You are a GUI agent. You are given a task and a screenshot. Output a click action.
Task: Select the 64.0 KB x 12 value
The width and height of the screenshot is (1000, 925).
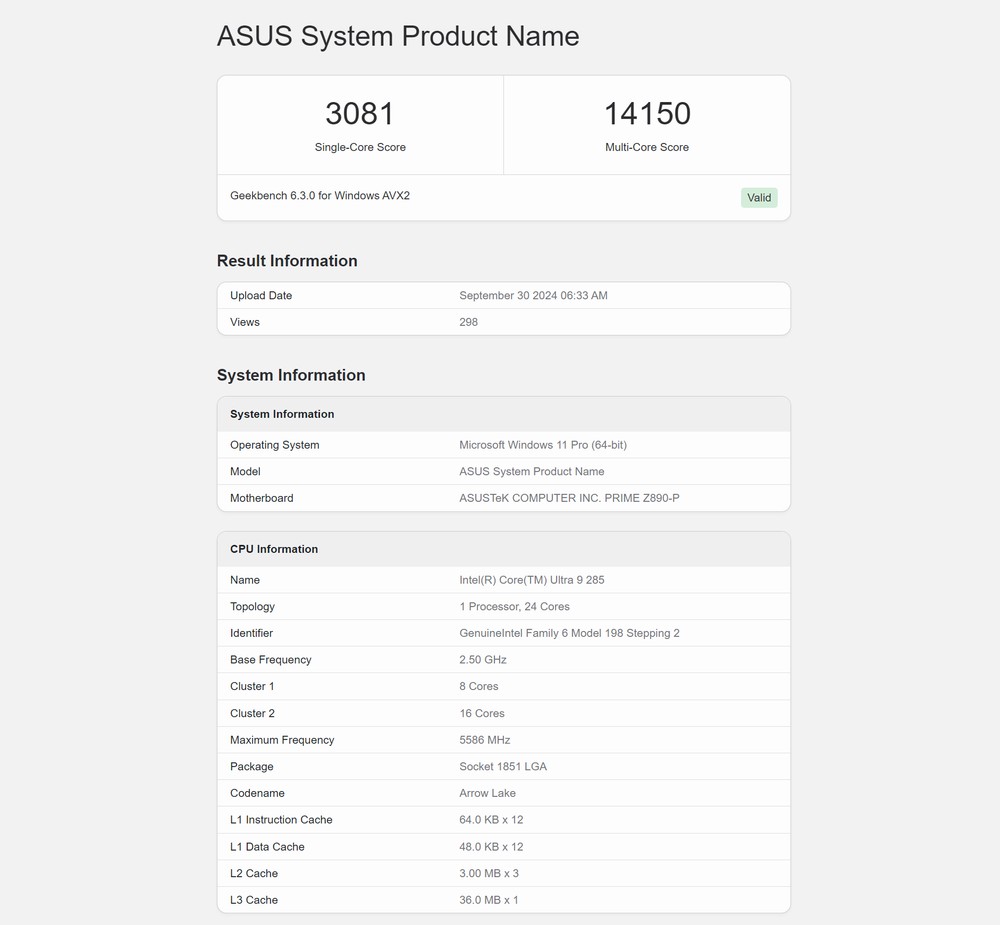tap(491, 820)
